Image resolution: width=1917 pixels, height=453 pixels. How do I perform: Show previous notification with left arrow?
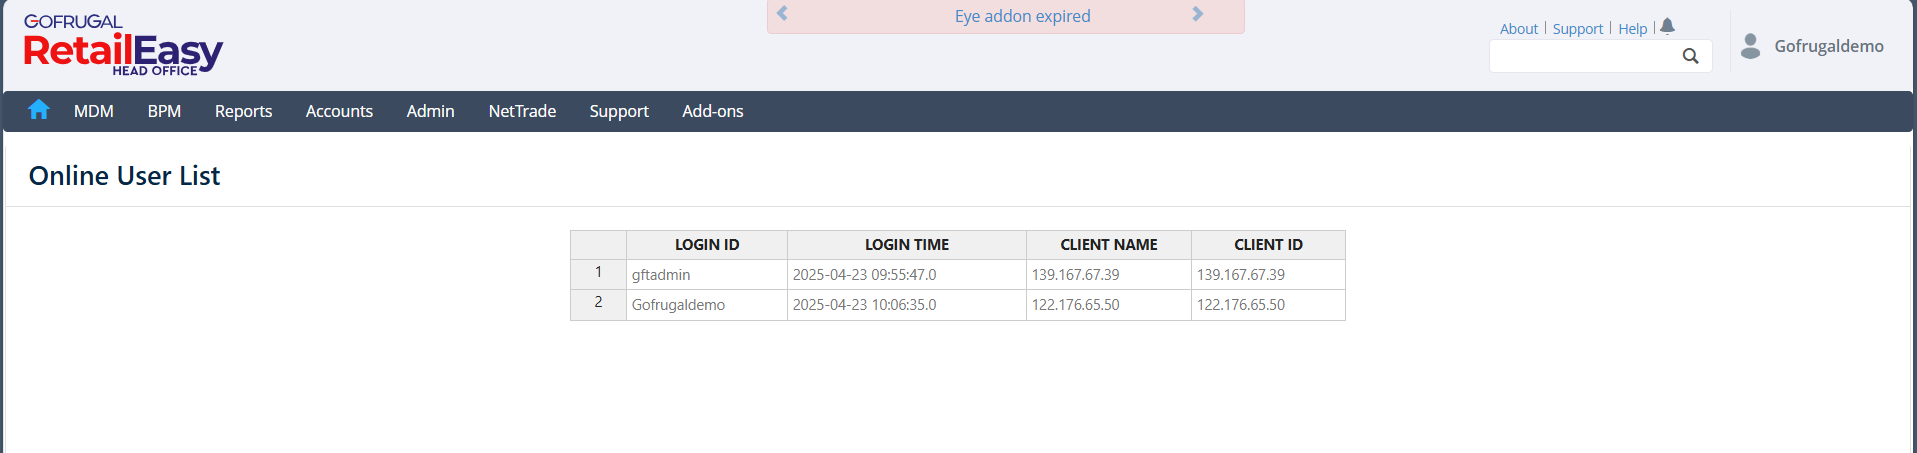click(783, 14)
